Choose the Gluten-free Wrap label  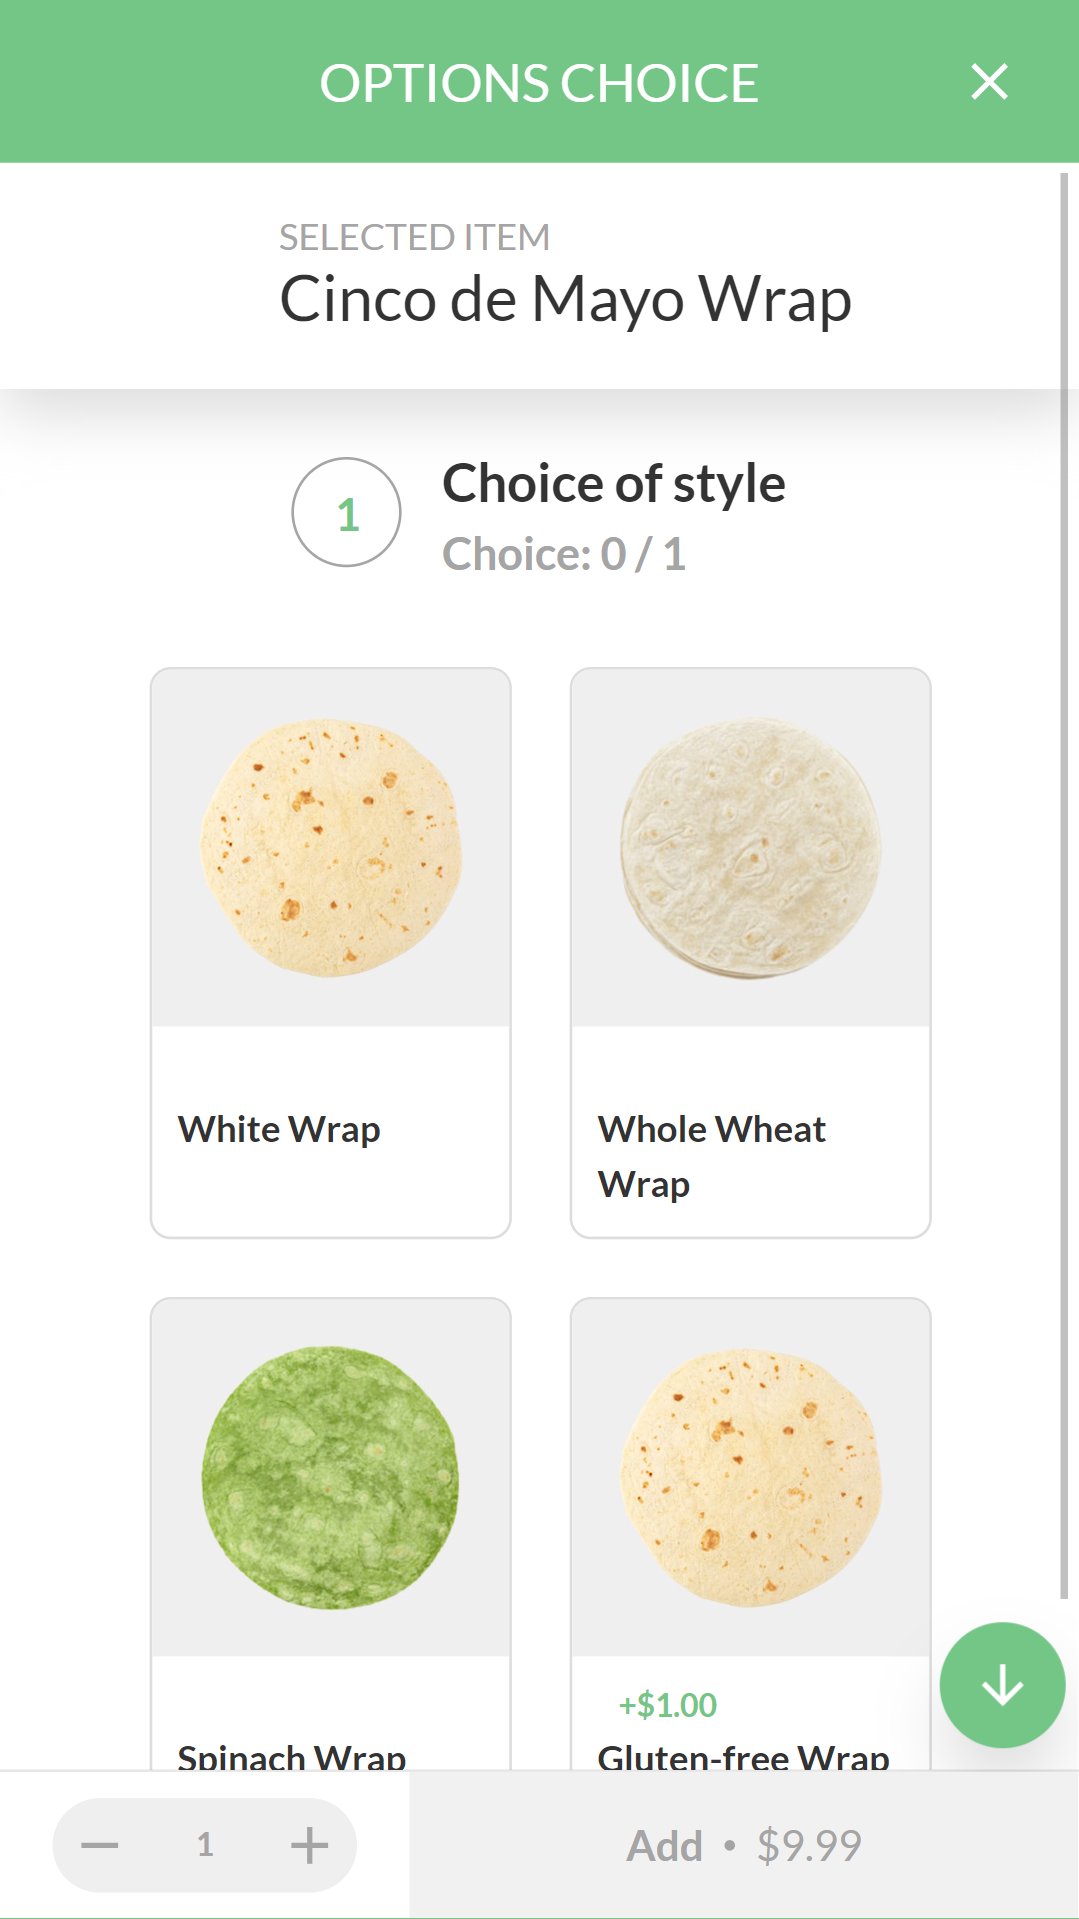(x=743, y=1756)
